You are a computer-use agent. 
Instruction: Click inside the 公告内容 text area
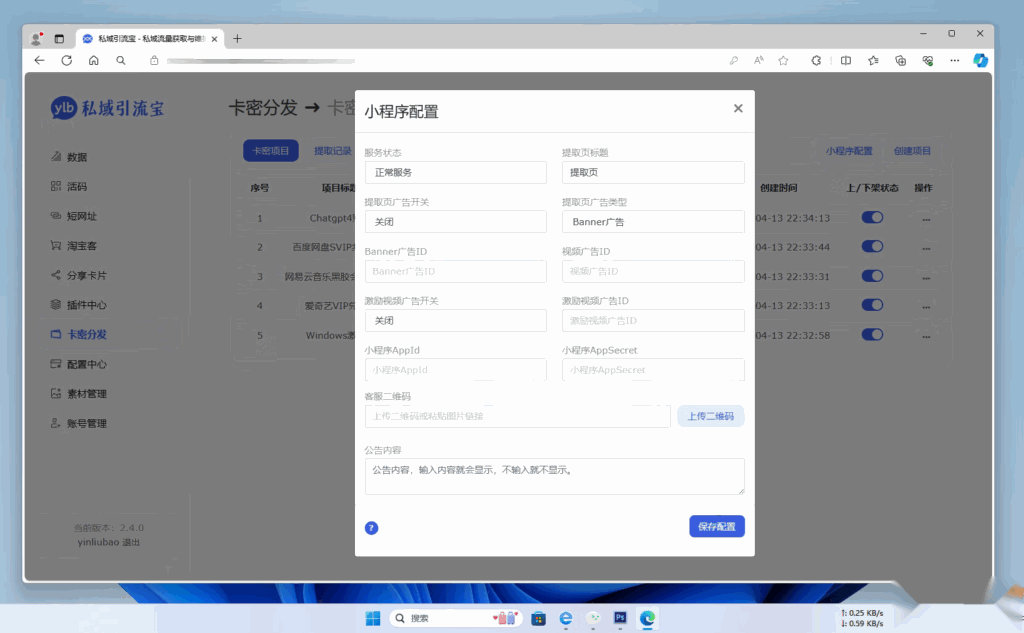click(x=554, y=476)
